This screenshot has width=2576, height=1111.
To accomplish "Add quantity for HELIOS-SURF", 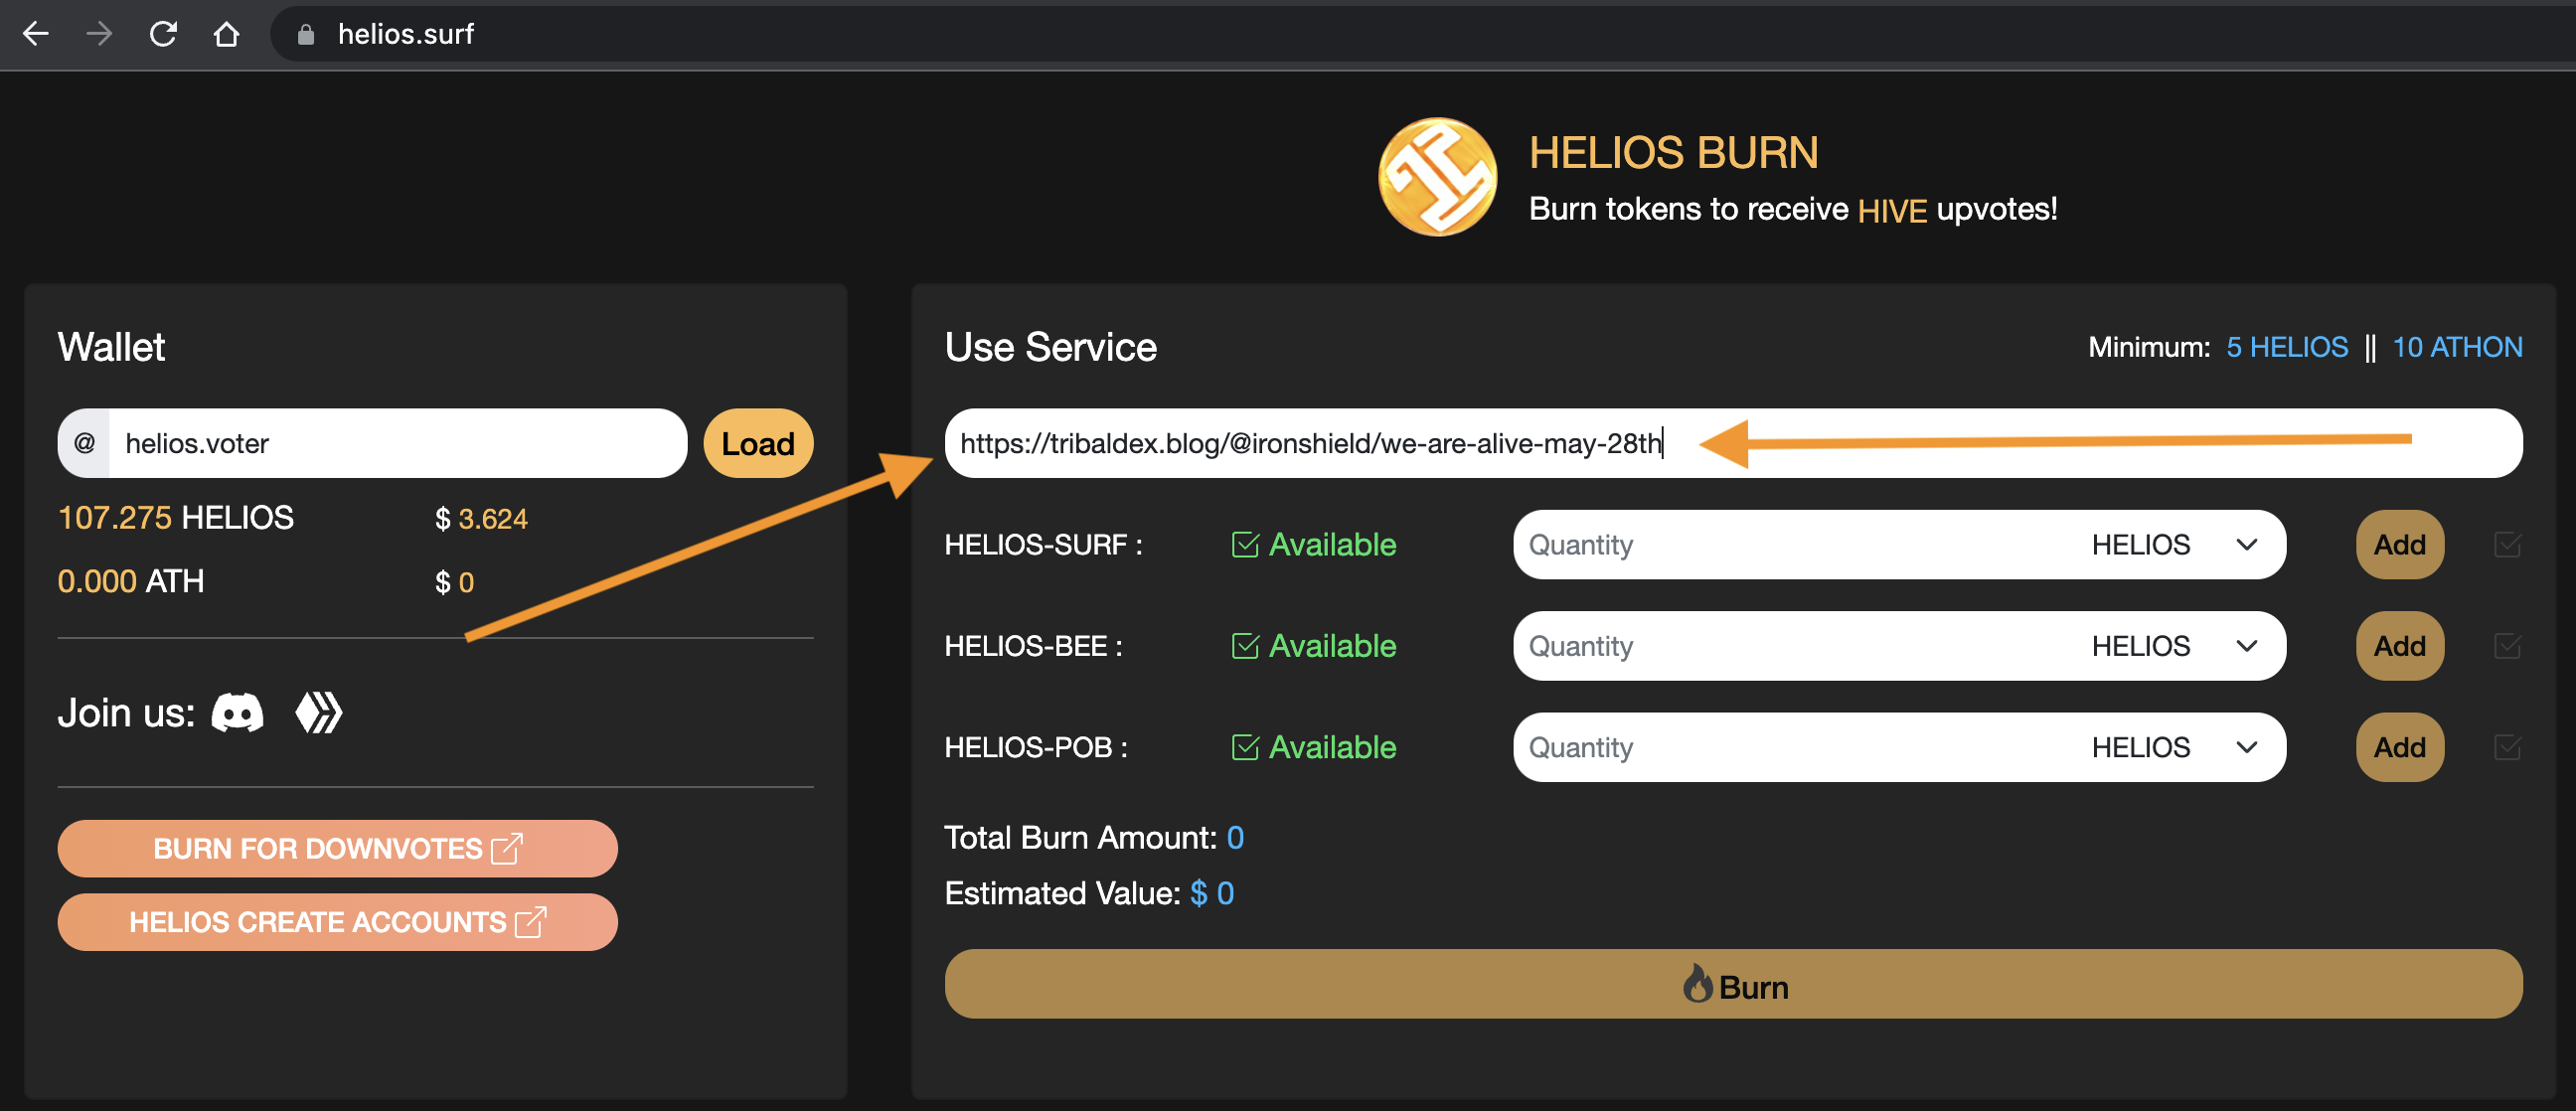I will coord(2399,545).
